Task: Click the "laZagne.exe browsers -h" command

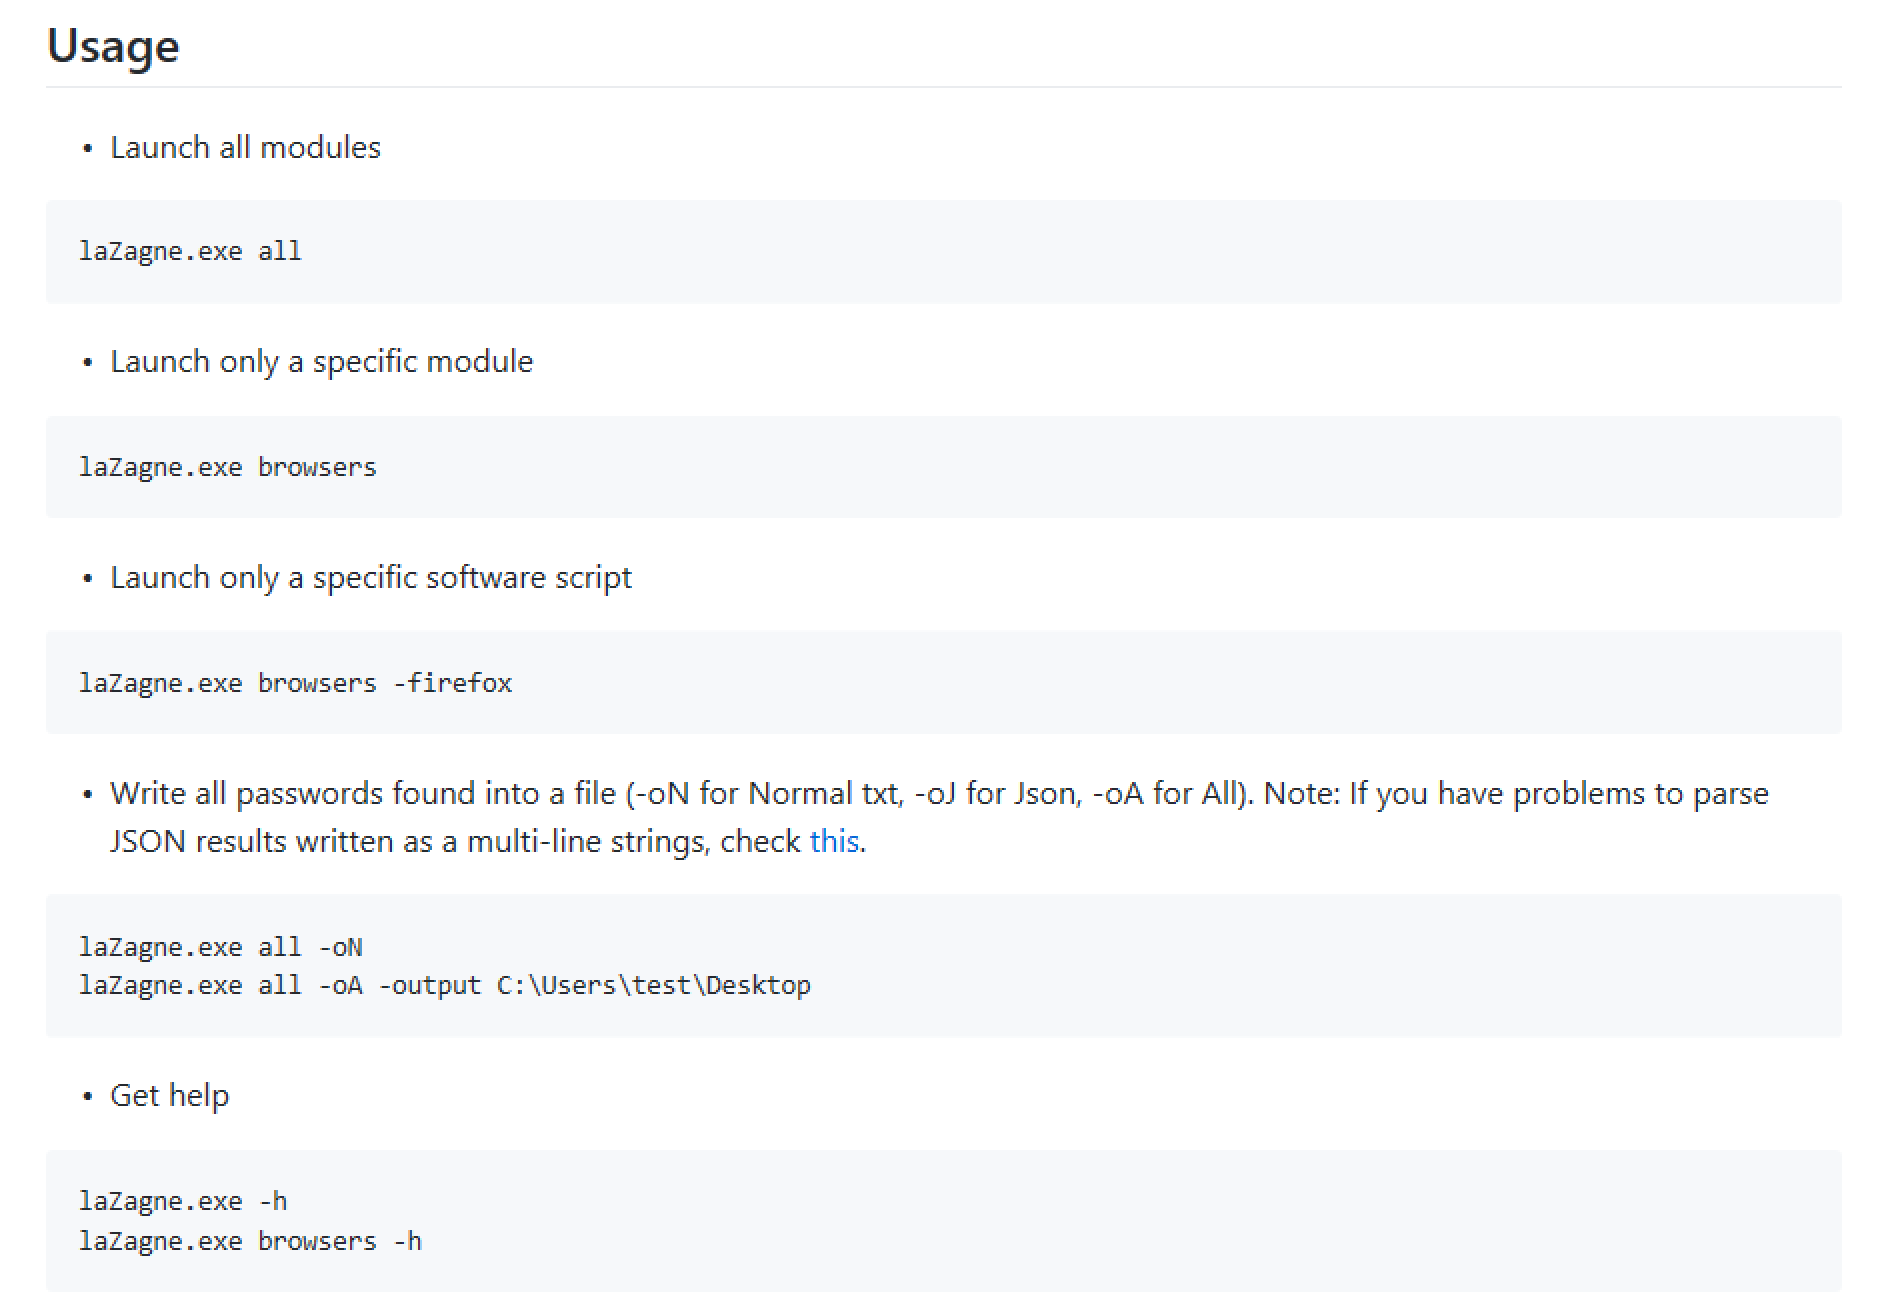Action: click(251, 1241)
